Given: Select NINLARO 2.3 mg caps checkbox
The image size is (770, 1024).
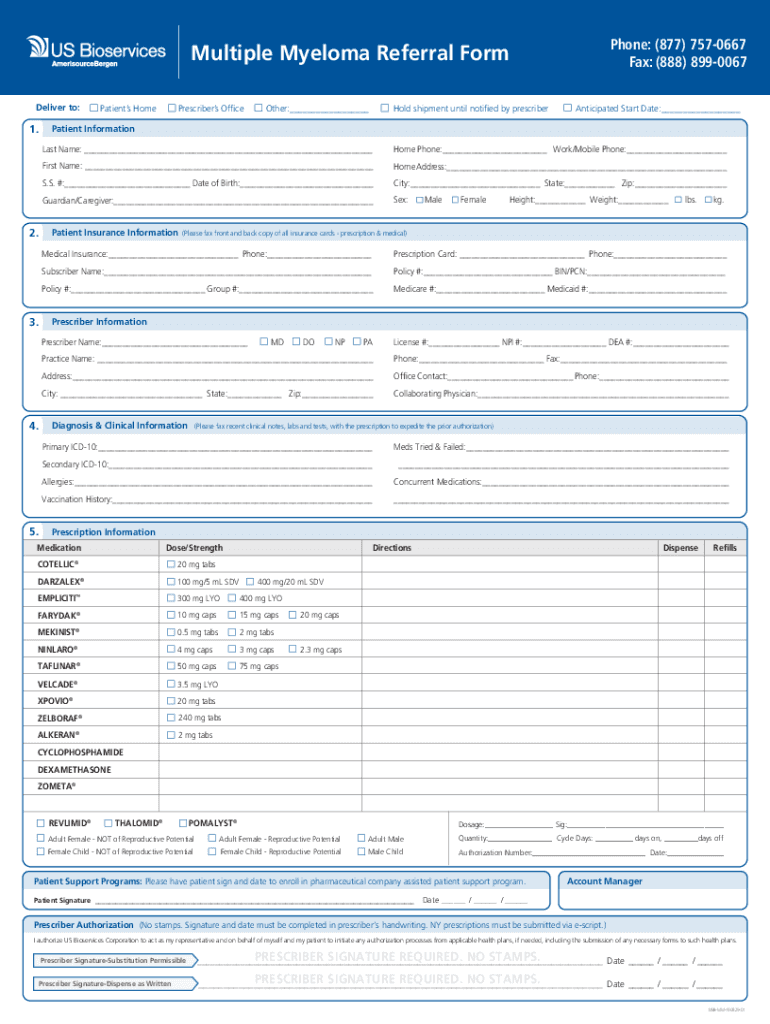Looking at the screenshot, I should 292,650.
